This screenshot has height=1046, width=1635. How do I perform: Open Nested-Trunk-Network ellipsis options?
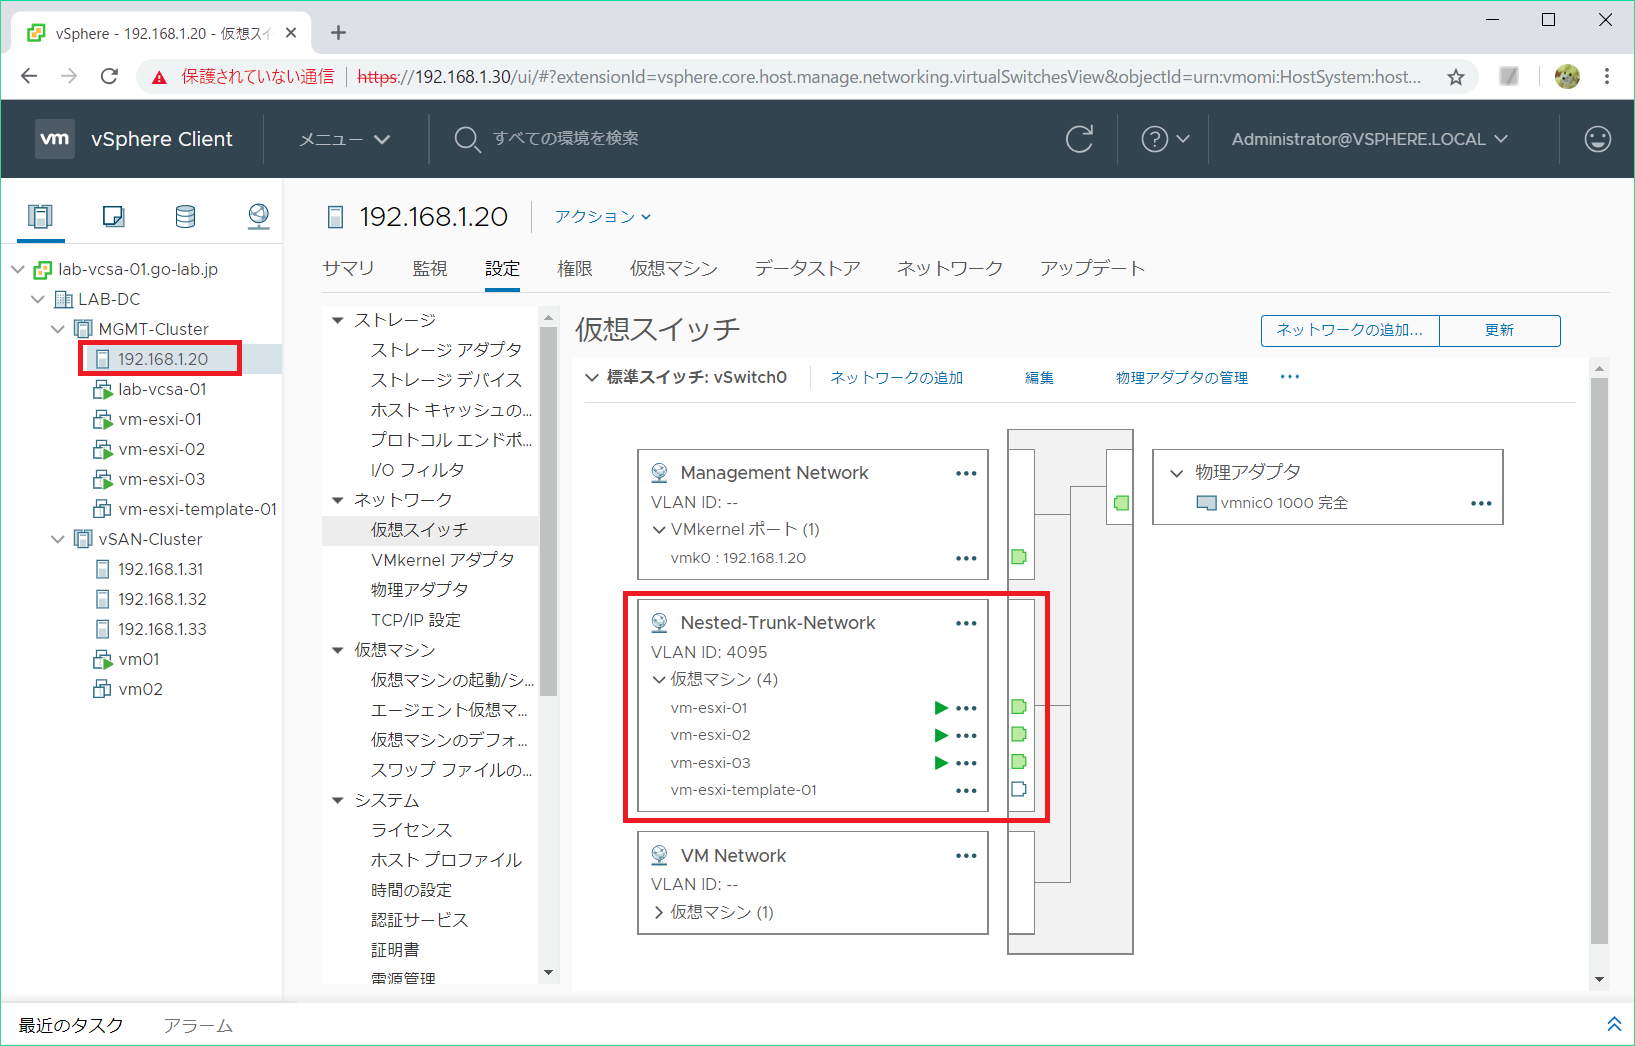click(x=966, y=623)
